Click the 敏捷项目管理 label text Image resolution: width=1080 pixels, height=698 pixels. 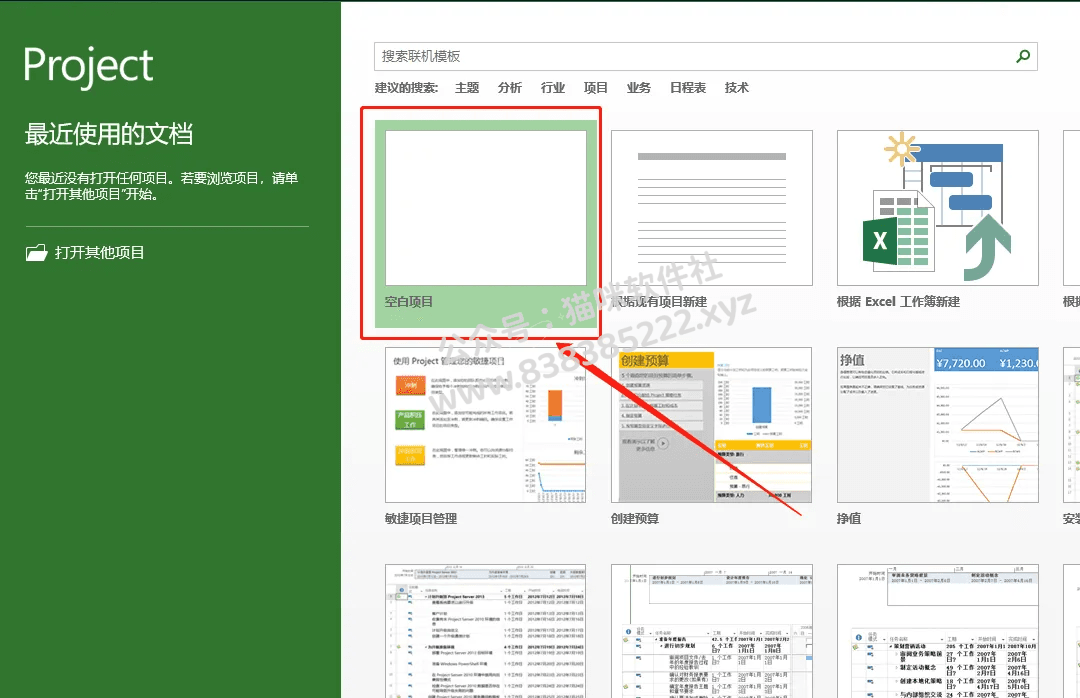pos(421,519)
